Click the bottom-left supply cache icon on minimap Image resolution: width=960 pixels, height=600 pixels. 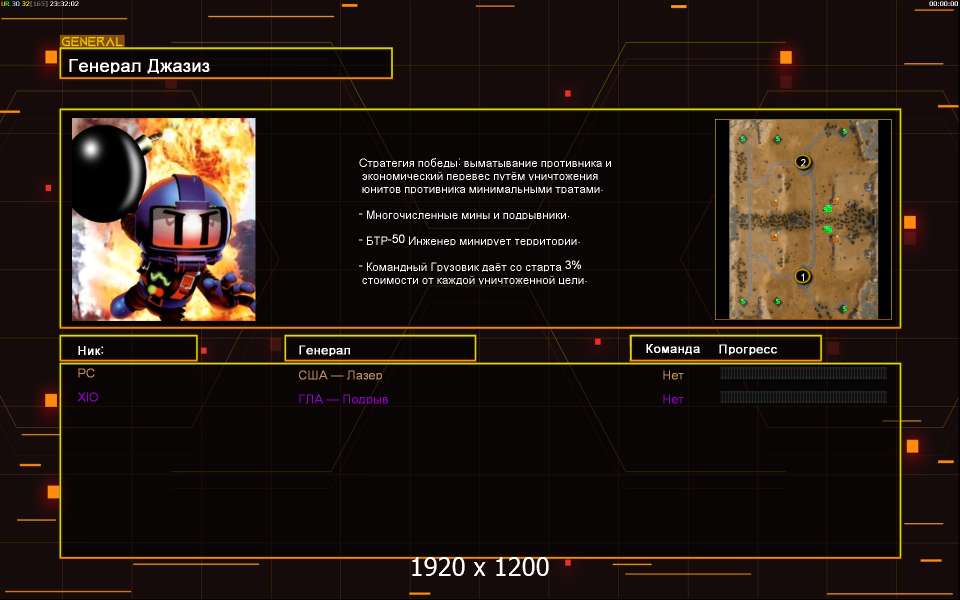pos(742,301)
